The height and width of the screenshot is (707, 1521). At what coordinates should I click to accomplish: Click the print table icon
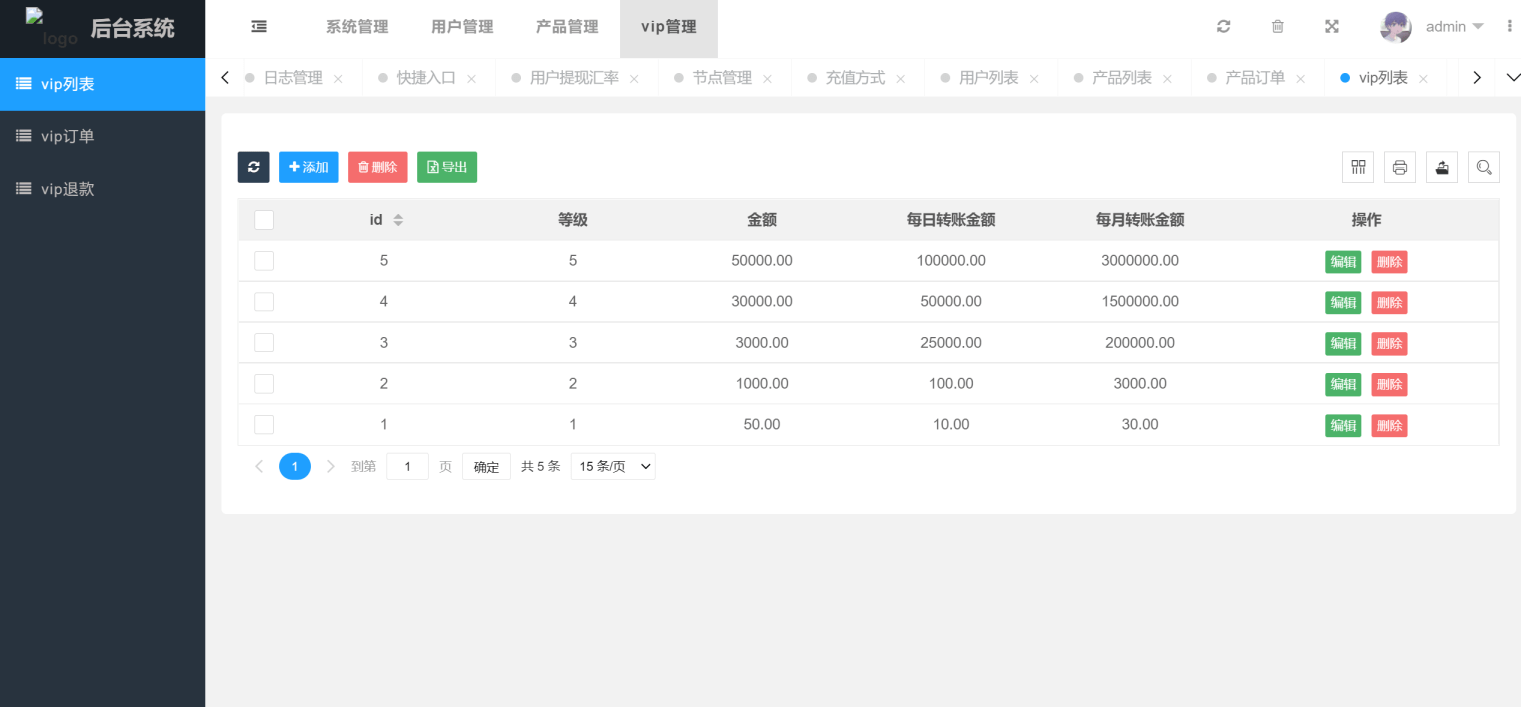[1400, 167]
